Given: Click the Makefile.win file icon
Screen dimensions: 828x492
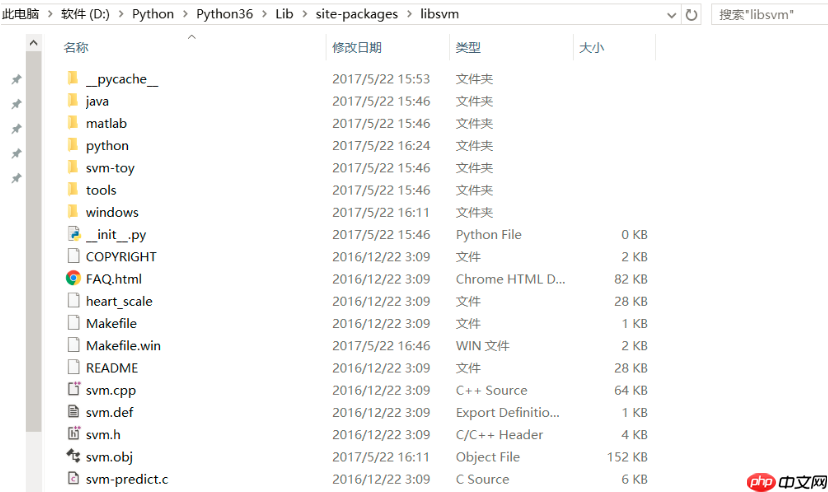Looking at the screenshot, I should (73, 345).
